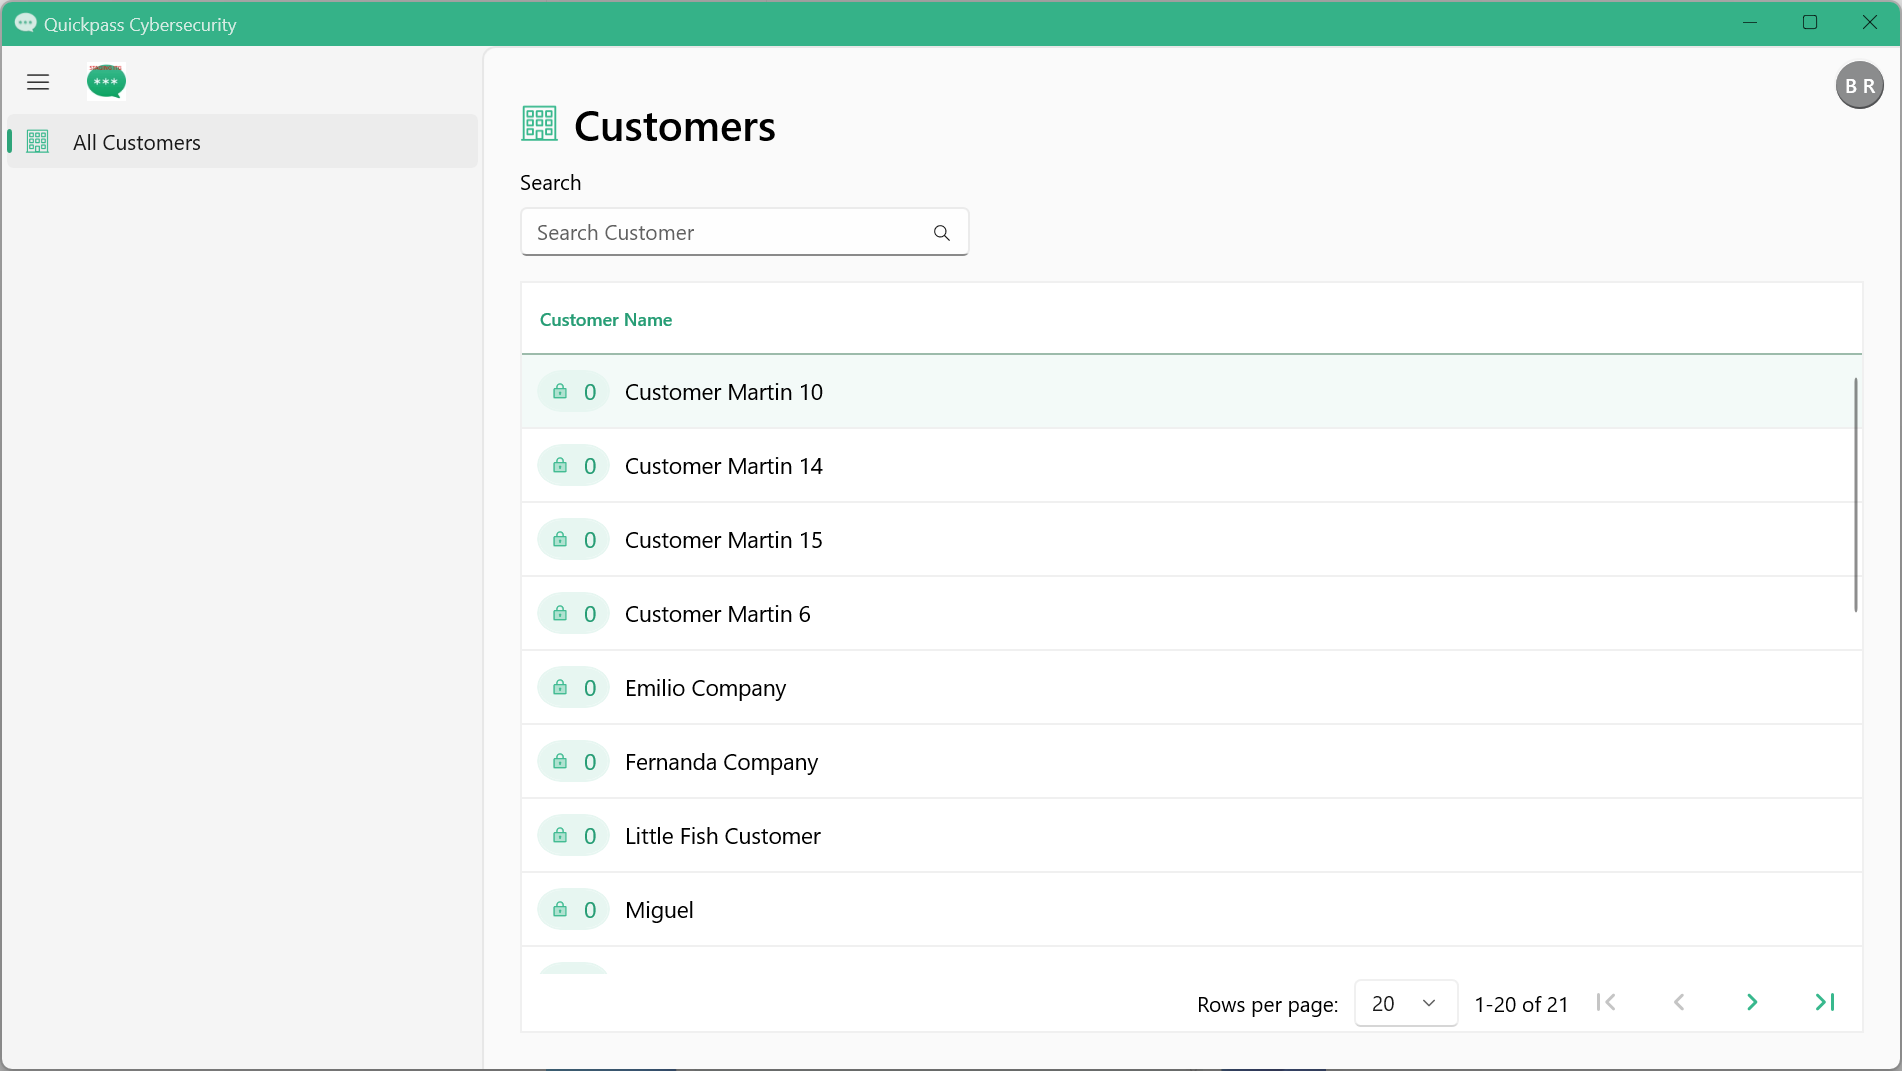Click the lock badge beside Miguel
Image resolution: width=1902 pixels, height=1071 pixels.
coord(574,910)
